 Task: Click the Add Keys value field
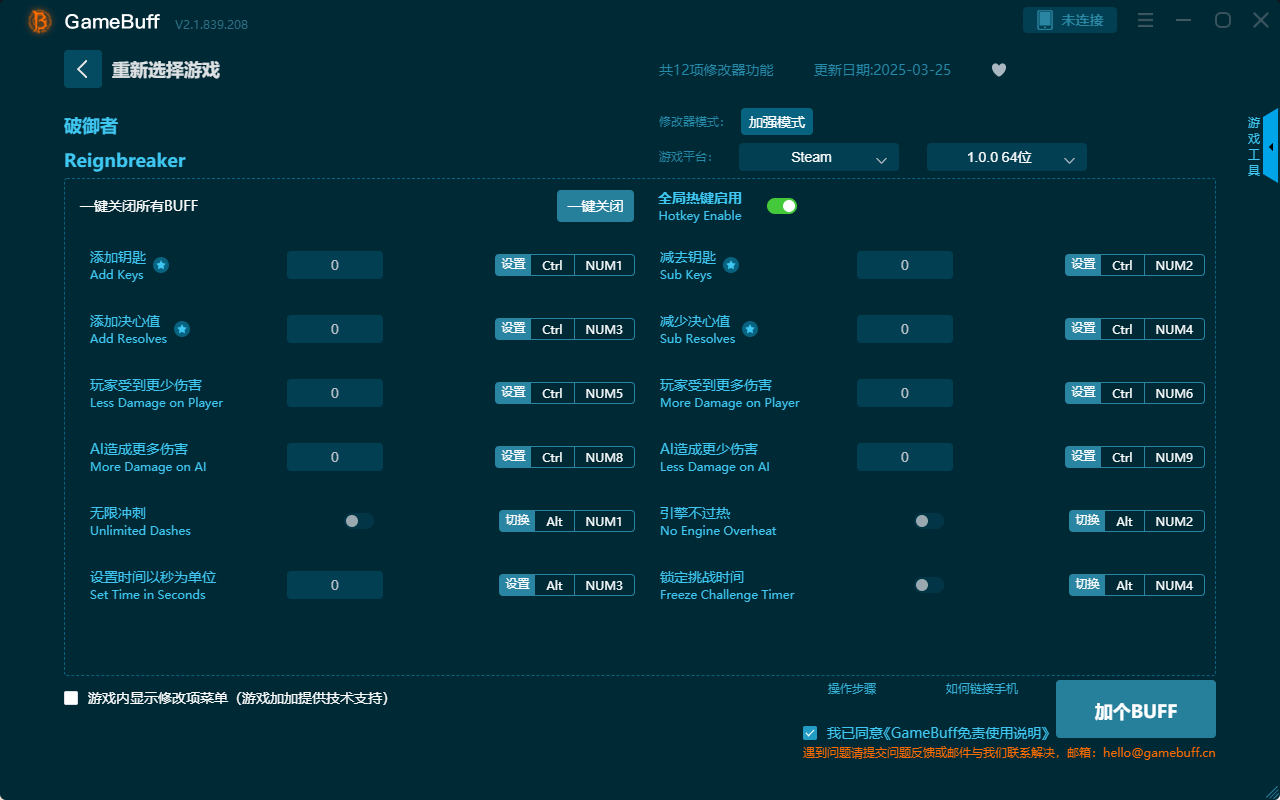(x=335, y=265)
